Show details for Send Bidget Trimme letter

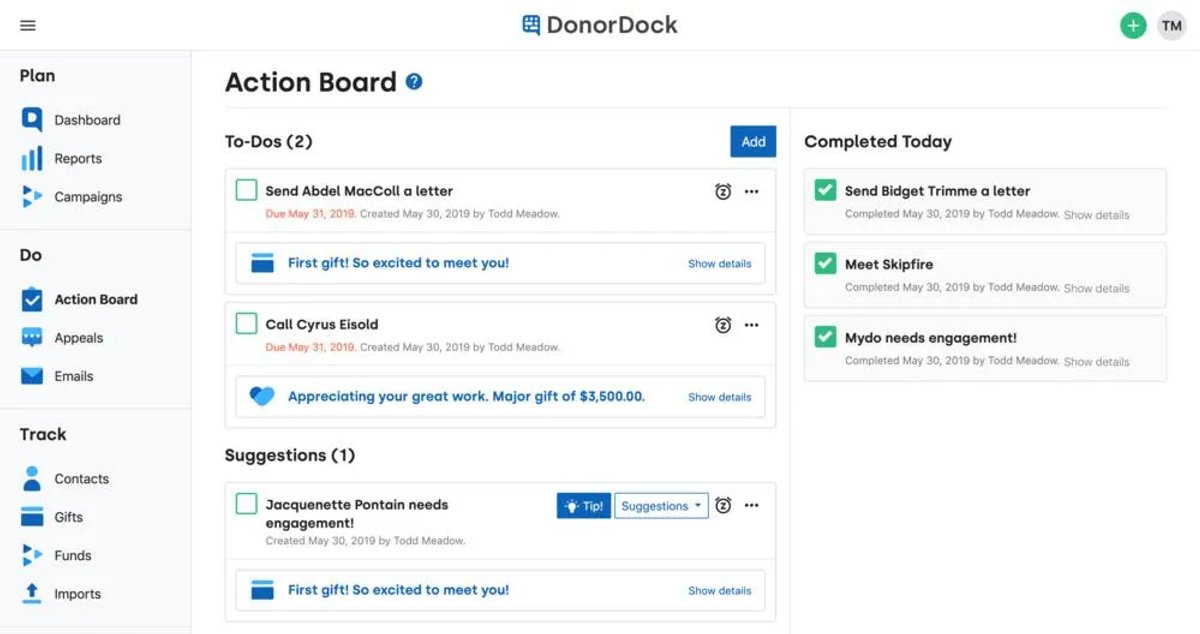pyautogui.click(x=1096, y=215)
